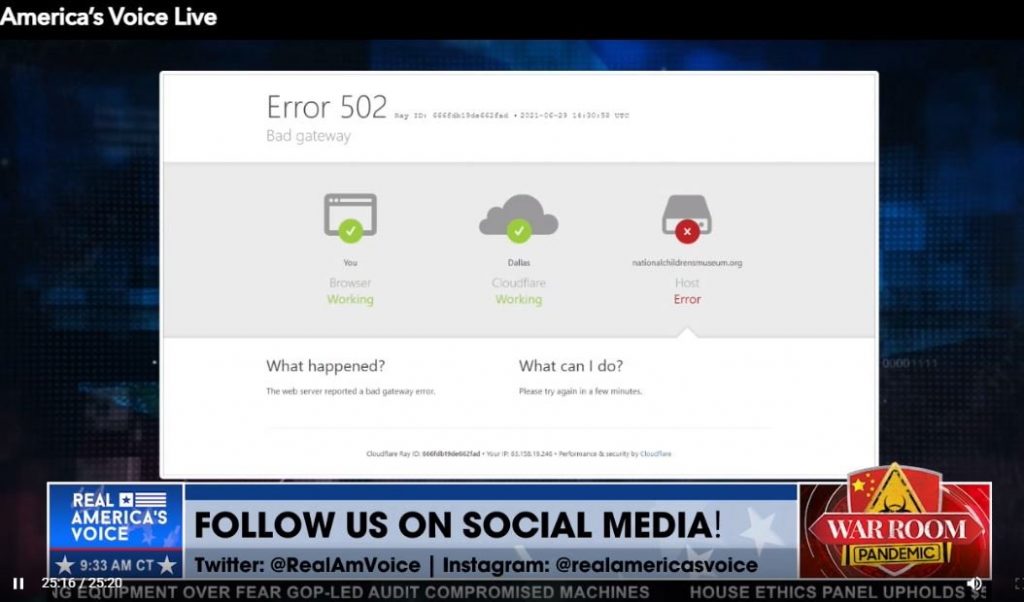Click the Cloudflare cloud icon
Image resolution: width=1024 pixels, height=602 pixels.
coord(518,217)
